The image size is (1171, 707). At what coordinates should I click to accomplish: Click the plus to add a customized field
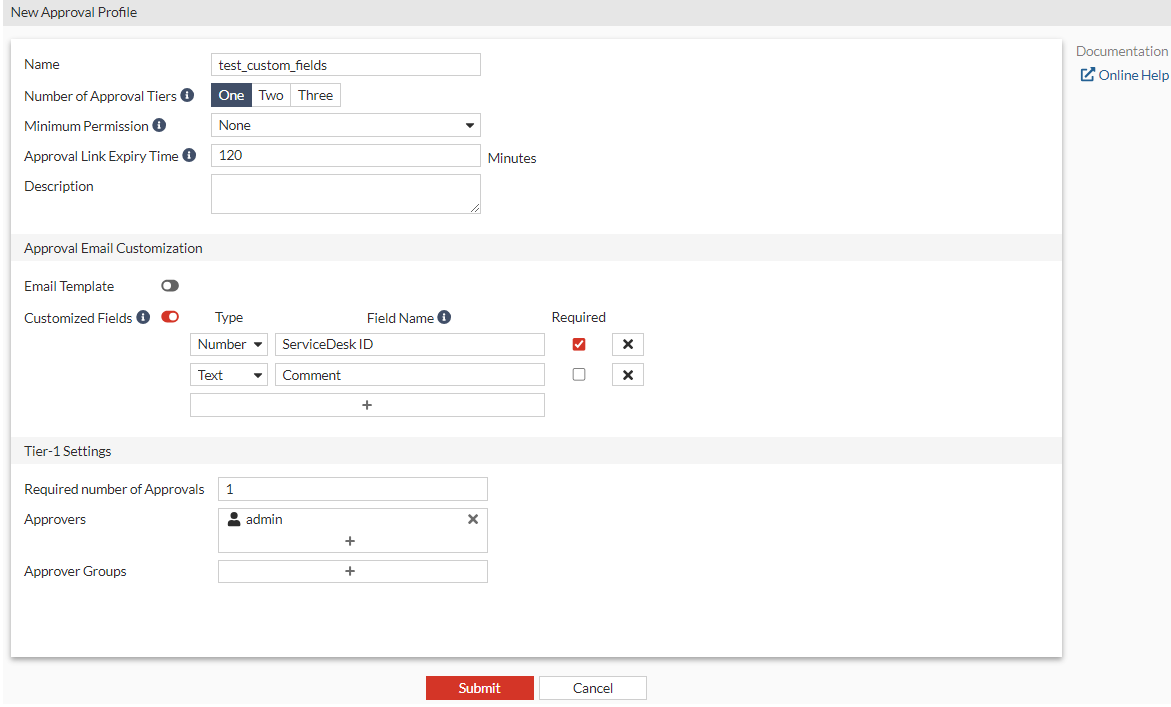(x=367, y=404)
